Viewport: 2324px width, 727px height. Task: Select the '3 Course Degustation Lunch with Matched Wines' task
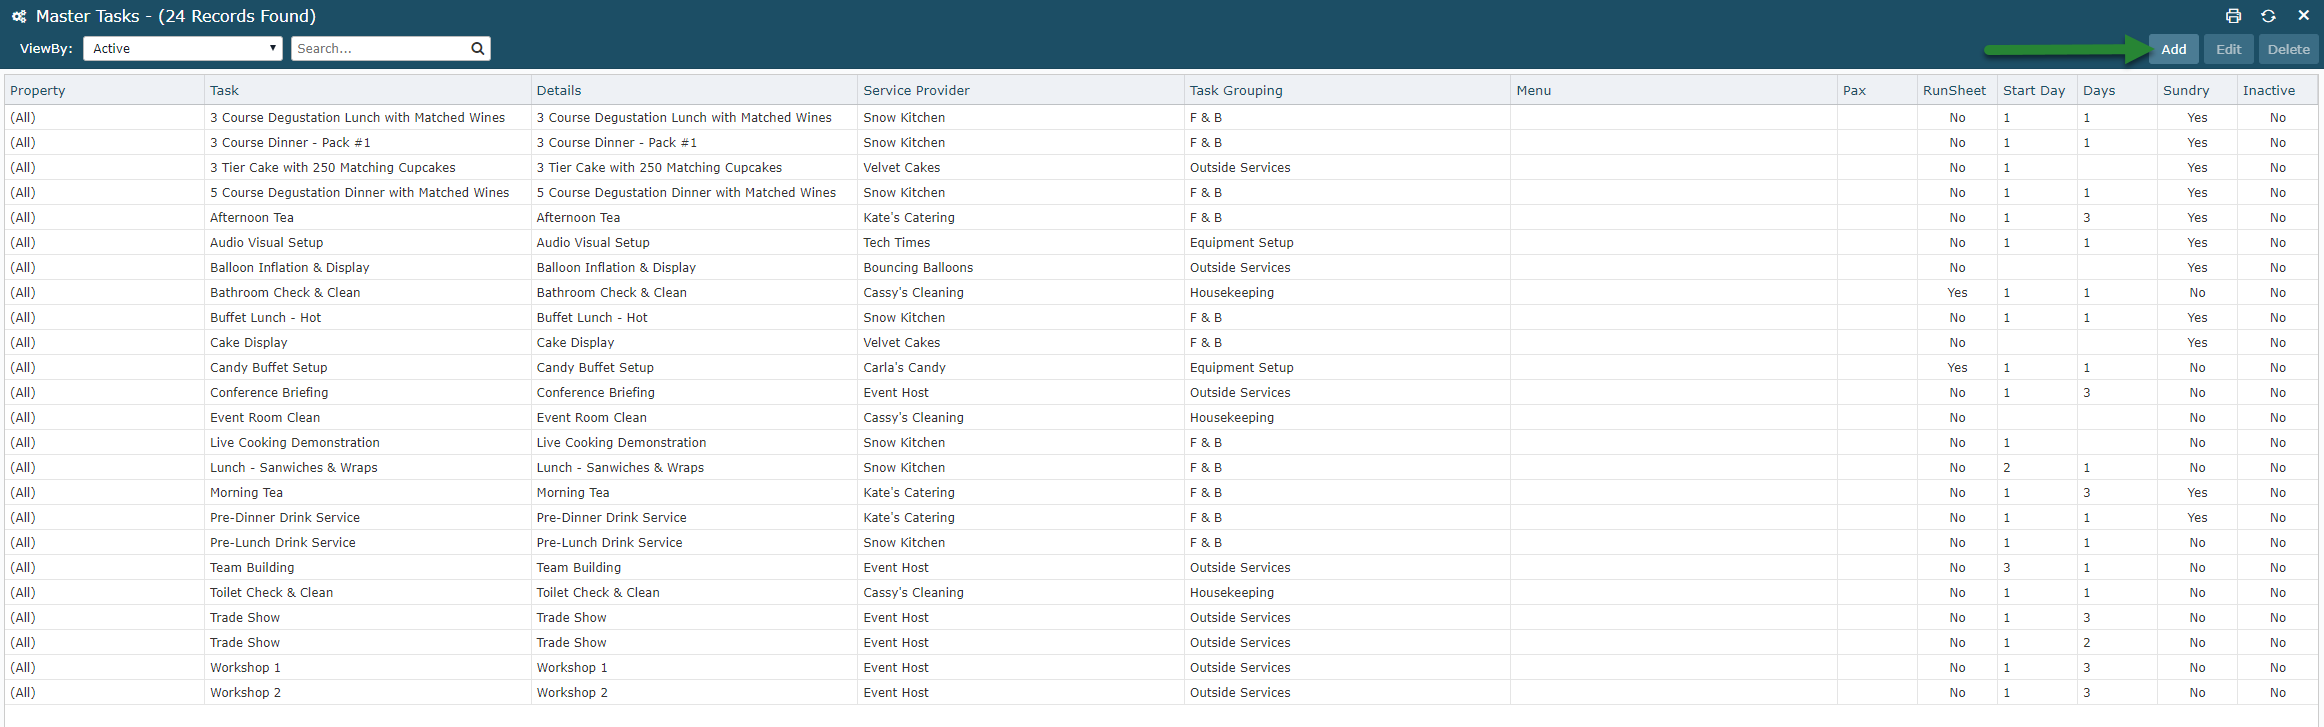click(357, 117)
